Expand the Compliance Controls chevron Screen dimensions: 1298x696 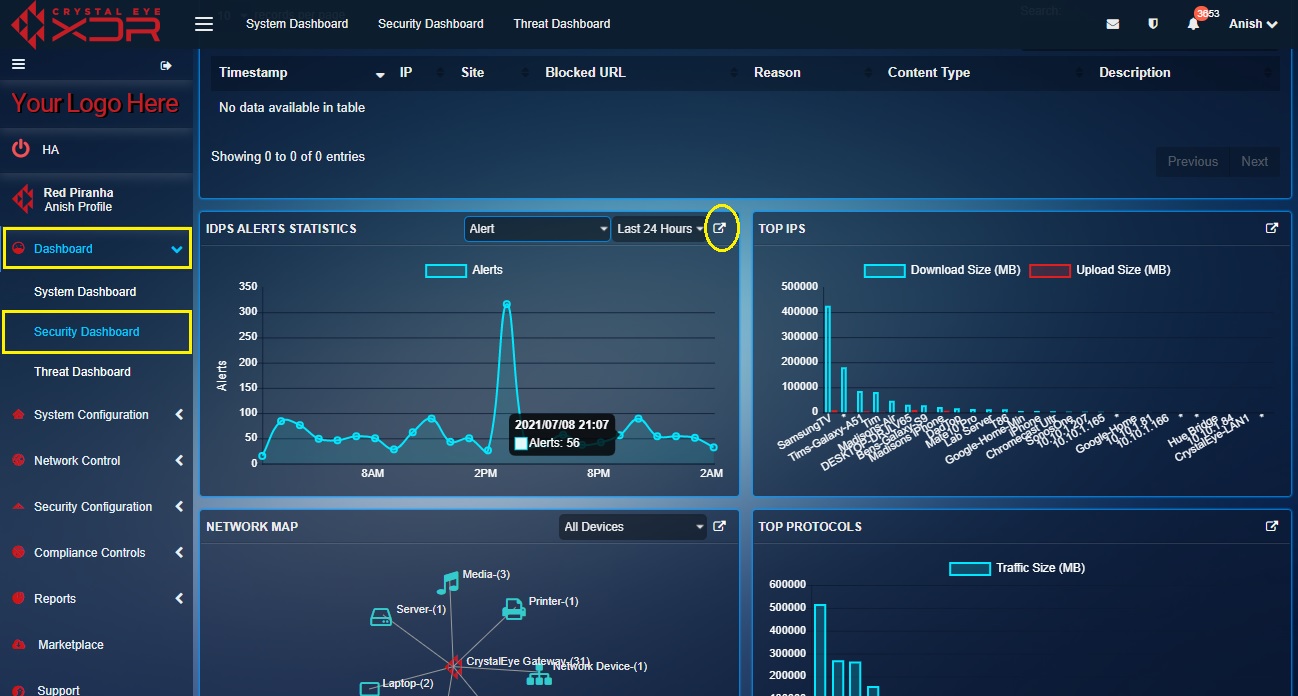coord(179,553)
